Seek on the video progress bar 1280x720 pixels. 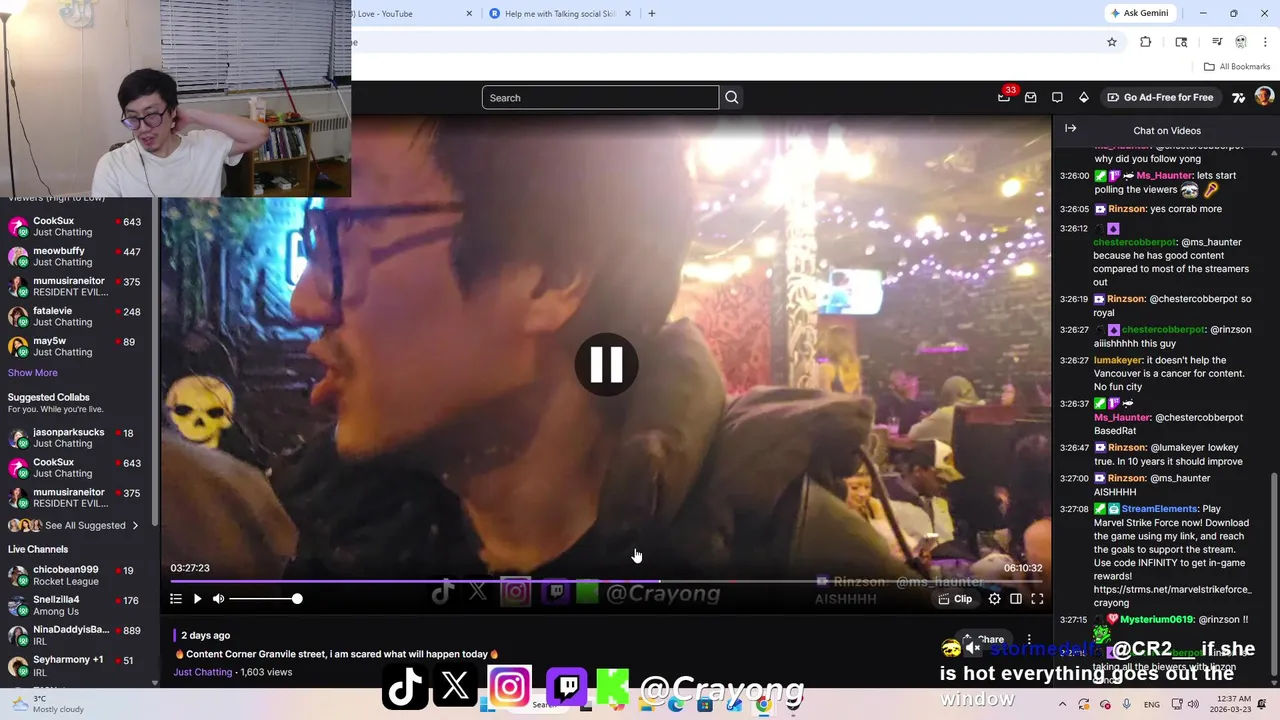pyautogui.click(x=606, y=580)
